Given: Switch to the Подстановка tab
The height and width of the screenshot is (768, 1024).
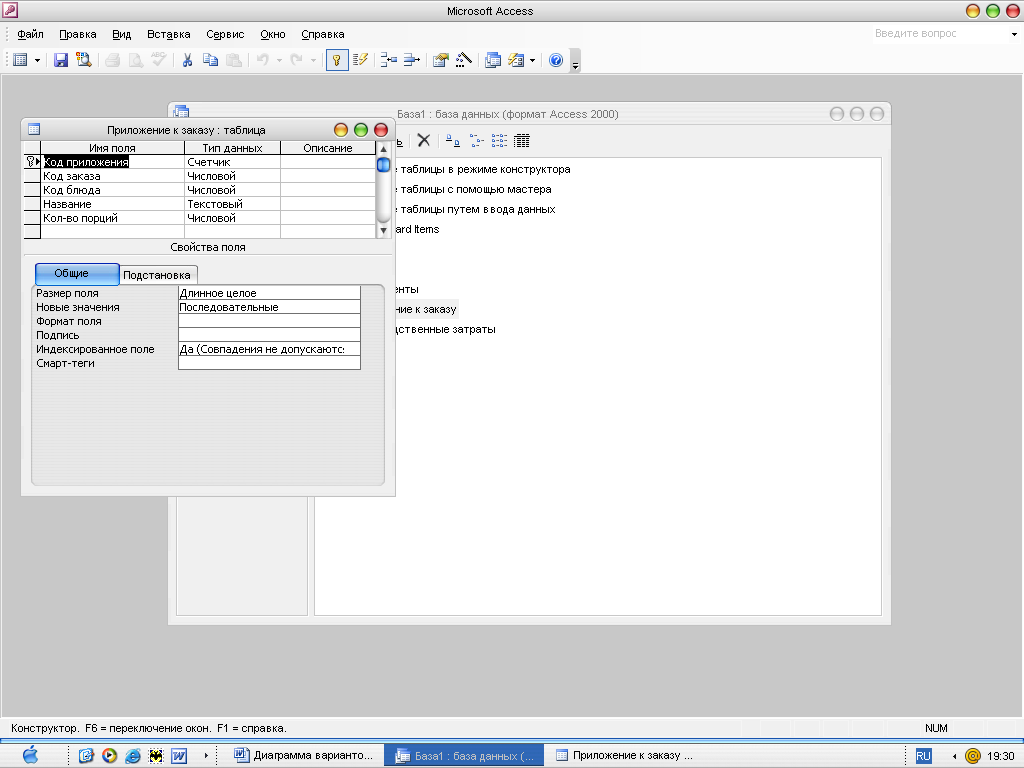Looking at the screenshot, I should pyautogui.click(x=157, y=275).
